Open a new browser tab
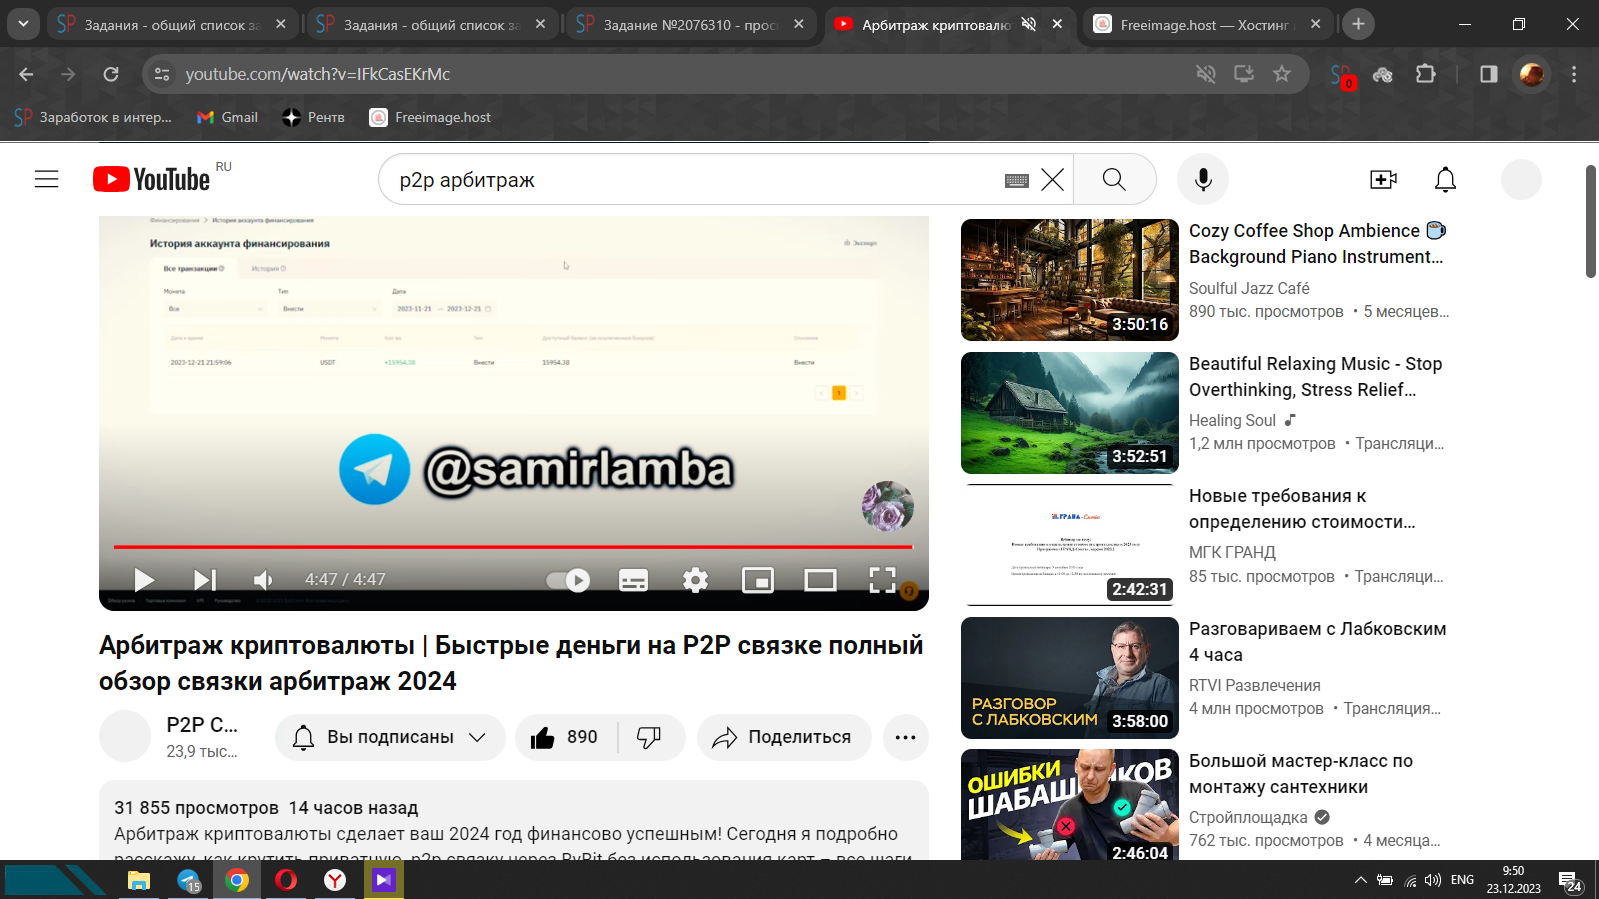This screenshot has height=899, width=1599. [1358, 24]
